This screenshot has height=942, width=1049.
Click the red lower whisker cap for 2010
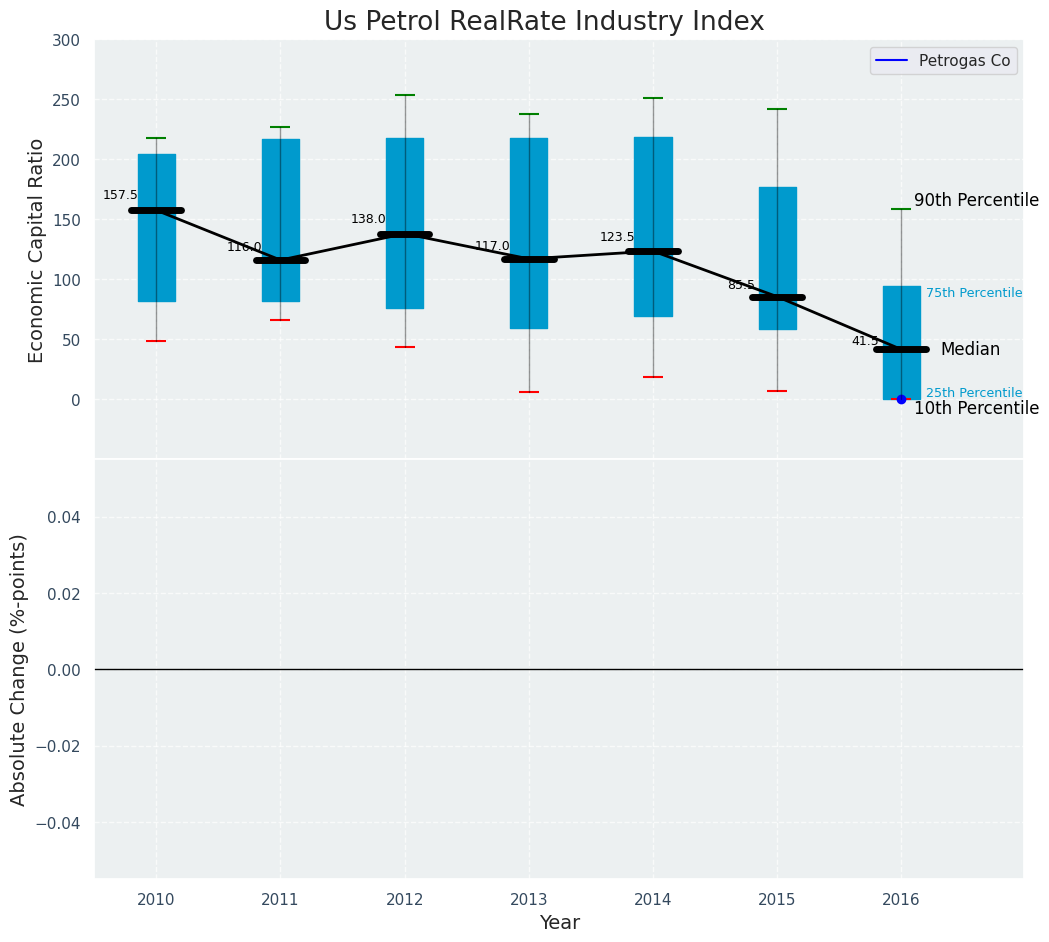[x=156, y=341]
